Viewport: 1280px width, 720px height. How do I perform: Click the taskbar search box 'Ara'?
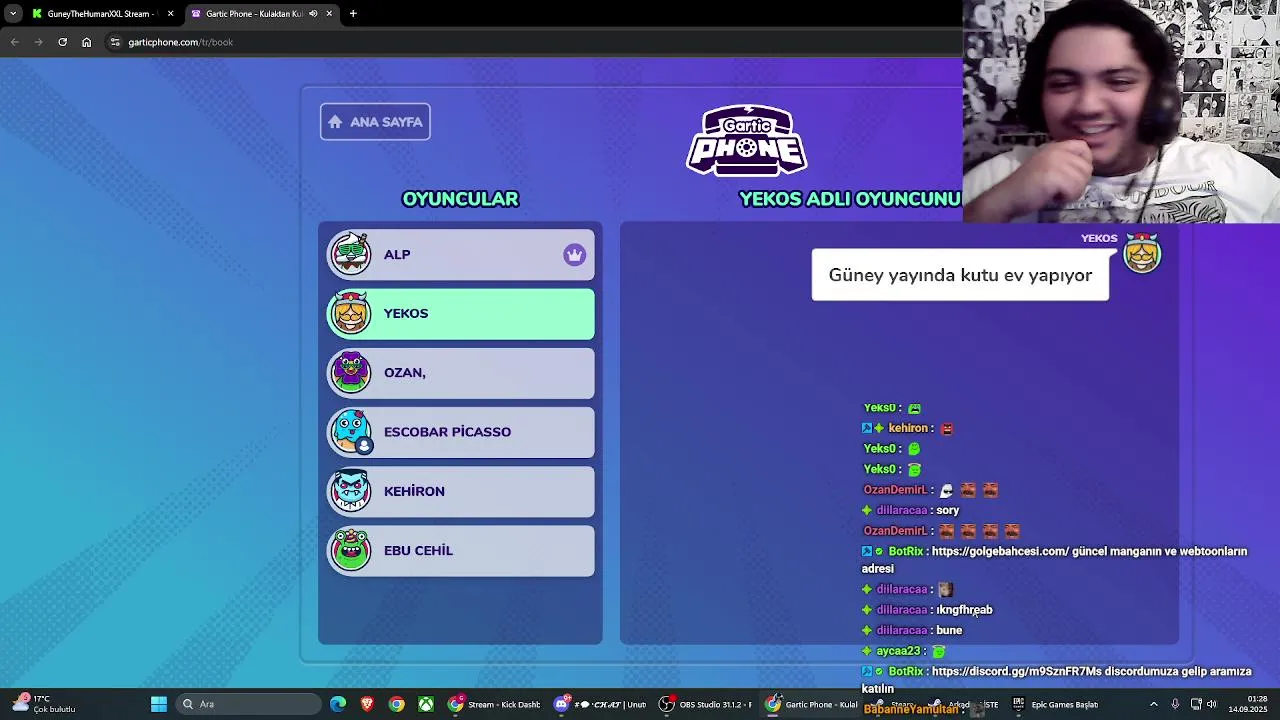click(250, 704)
